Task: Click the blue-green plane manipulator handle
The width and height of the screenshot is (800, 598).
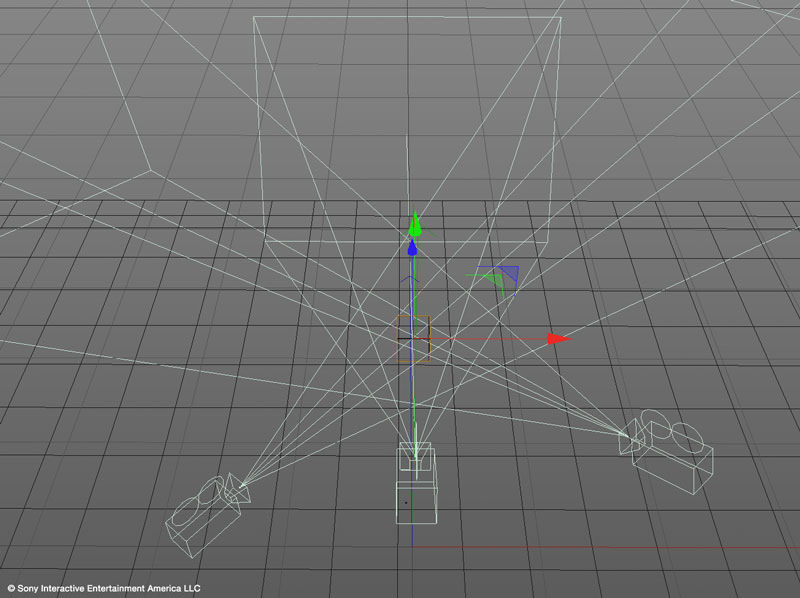Action: click(x=494, y=281)
